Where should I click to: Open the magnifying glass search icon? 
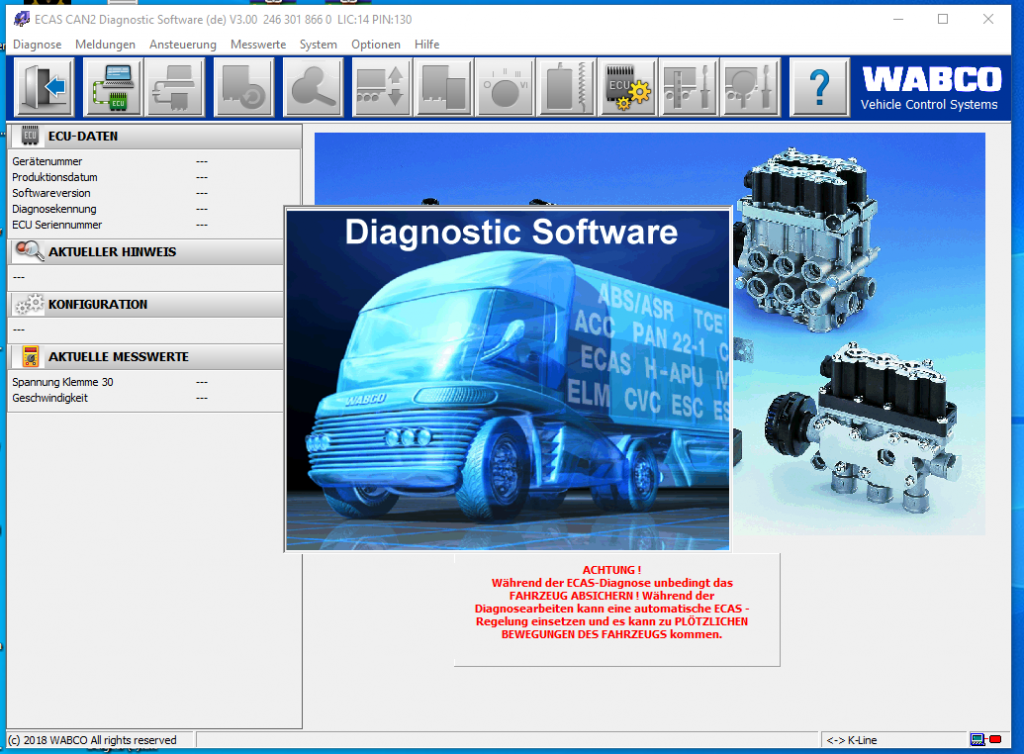[x=314, y=87]
